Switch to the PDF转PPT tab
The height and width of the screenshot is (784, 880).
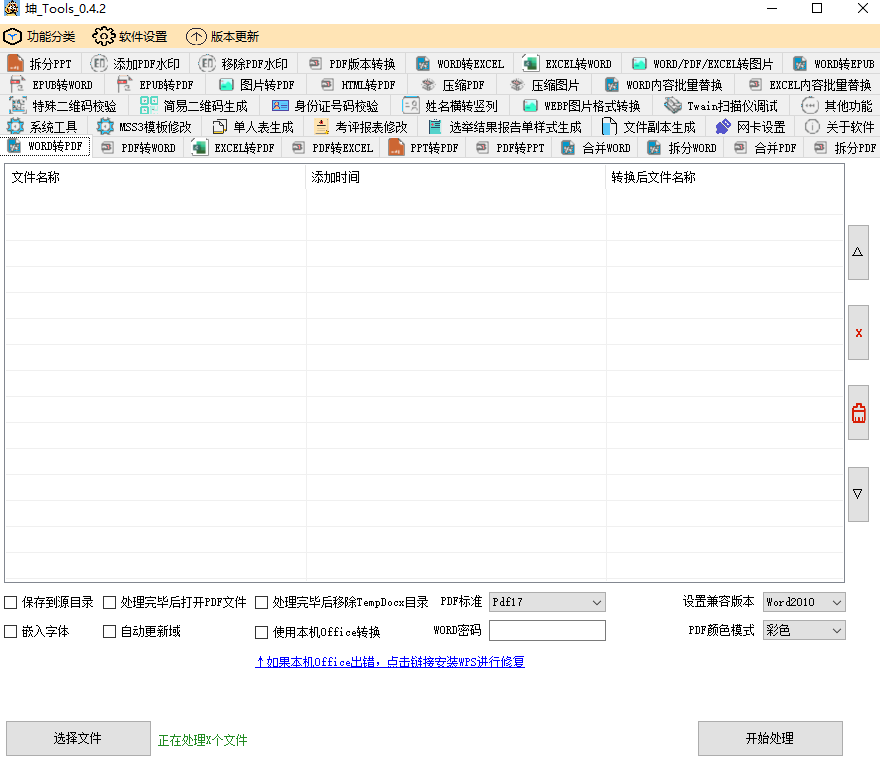510,148
